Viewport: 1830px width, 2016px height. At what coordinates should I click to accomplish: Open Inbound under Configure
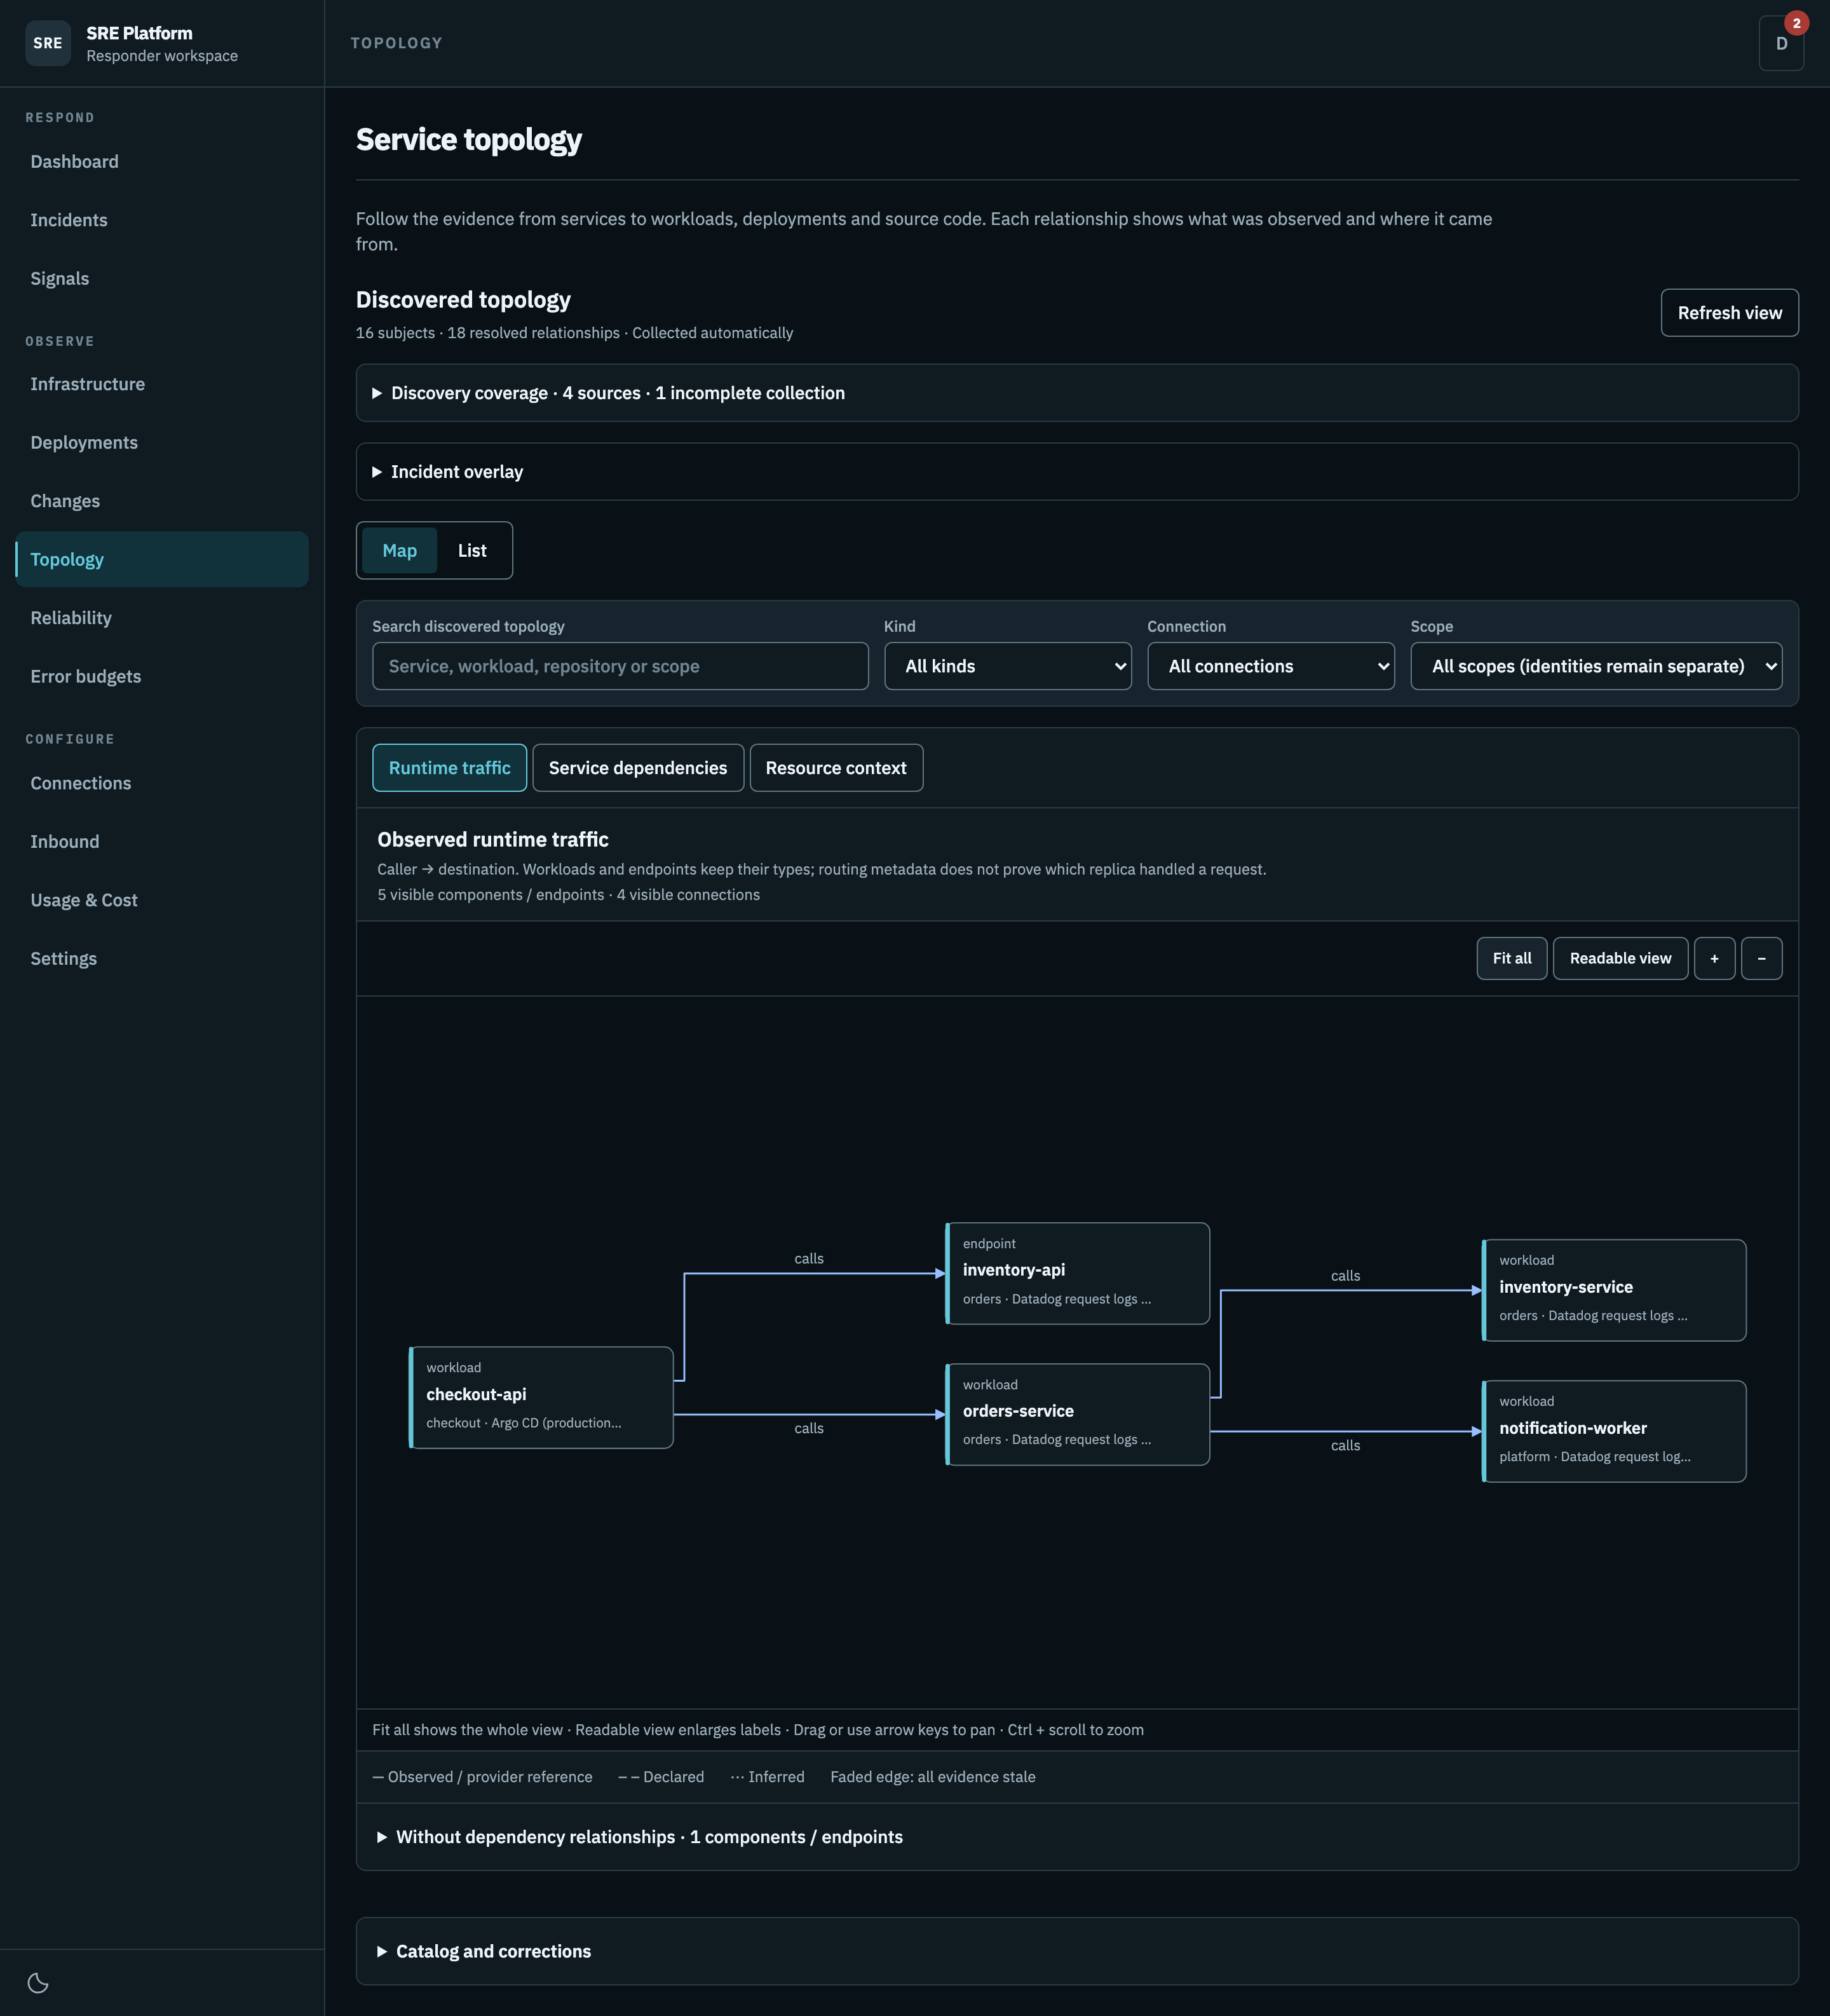(x=162, y=842)
